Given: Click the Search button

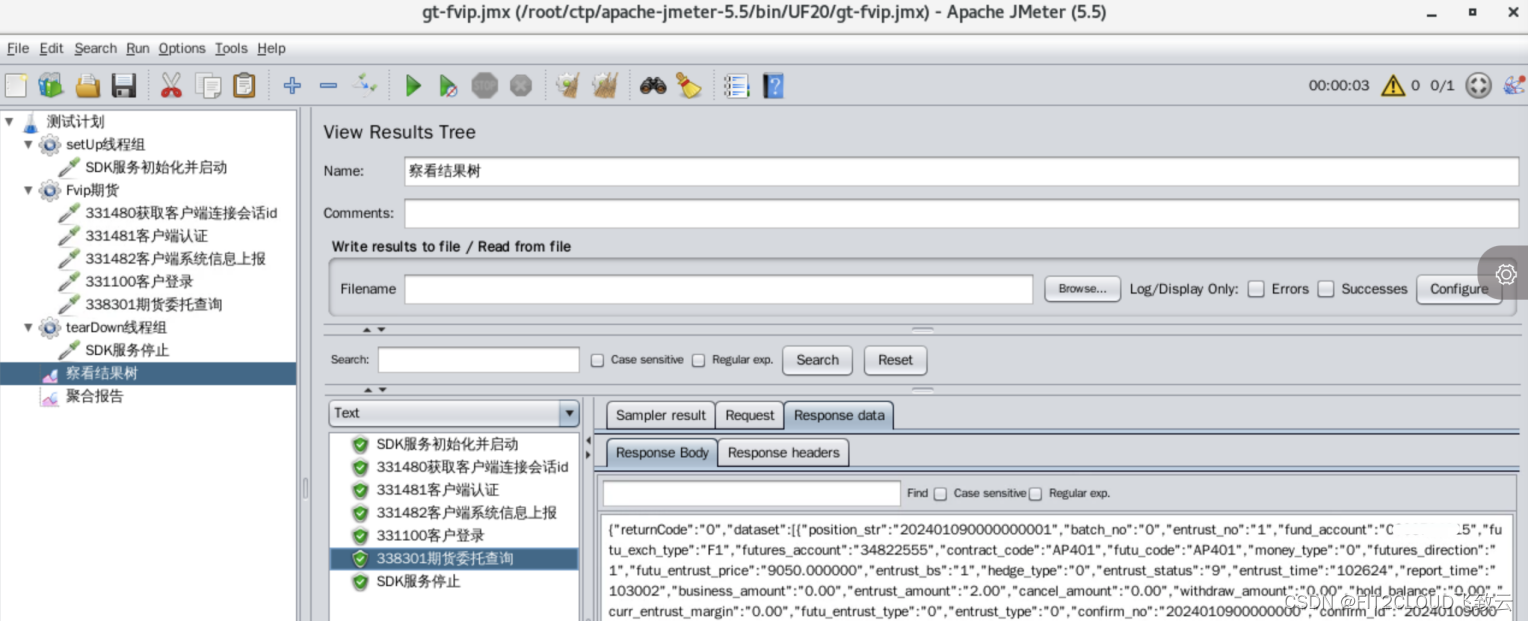Looking at the screenshot, I should pos(817,360).
